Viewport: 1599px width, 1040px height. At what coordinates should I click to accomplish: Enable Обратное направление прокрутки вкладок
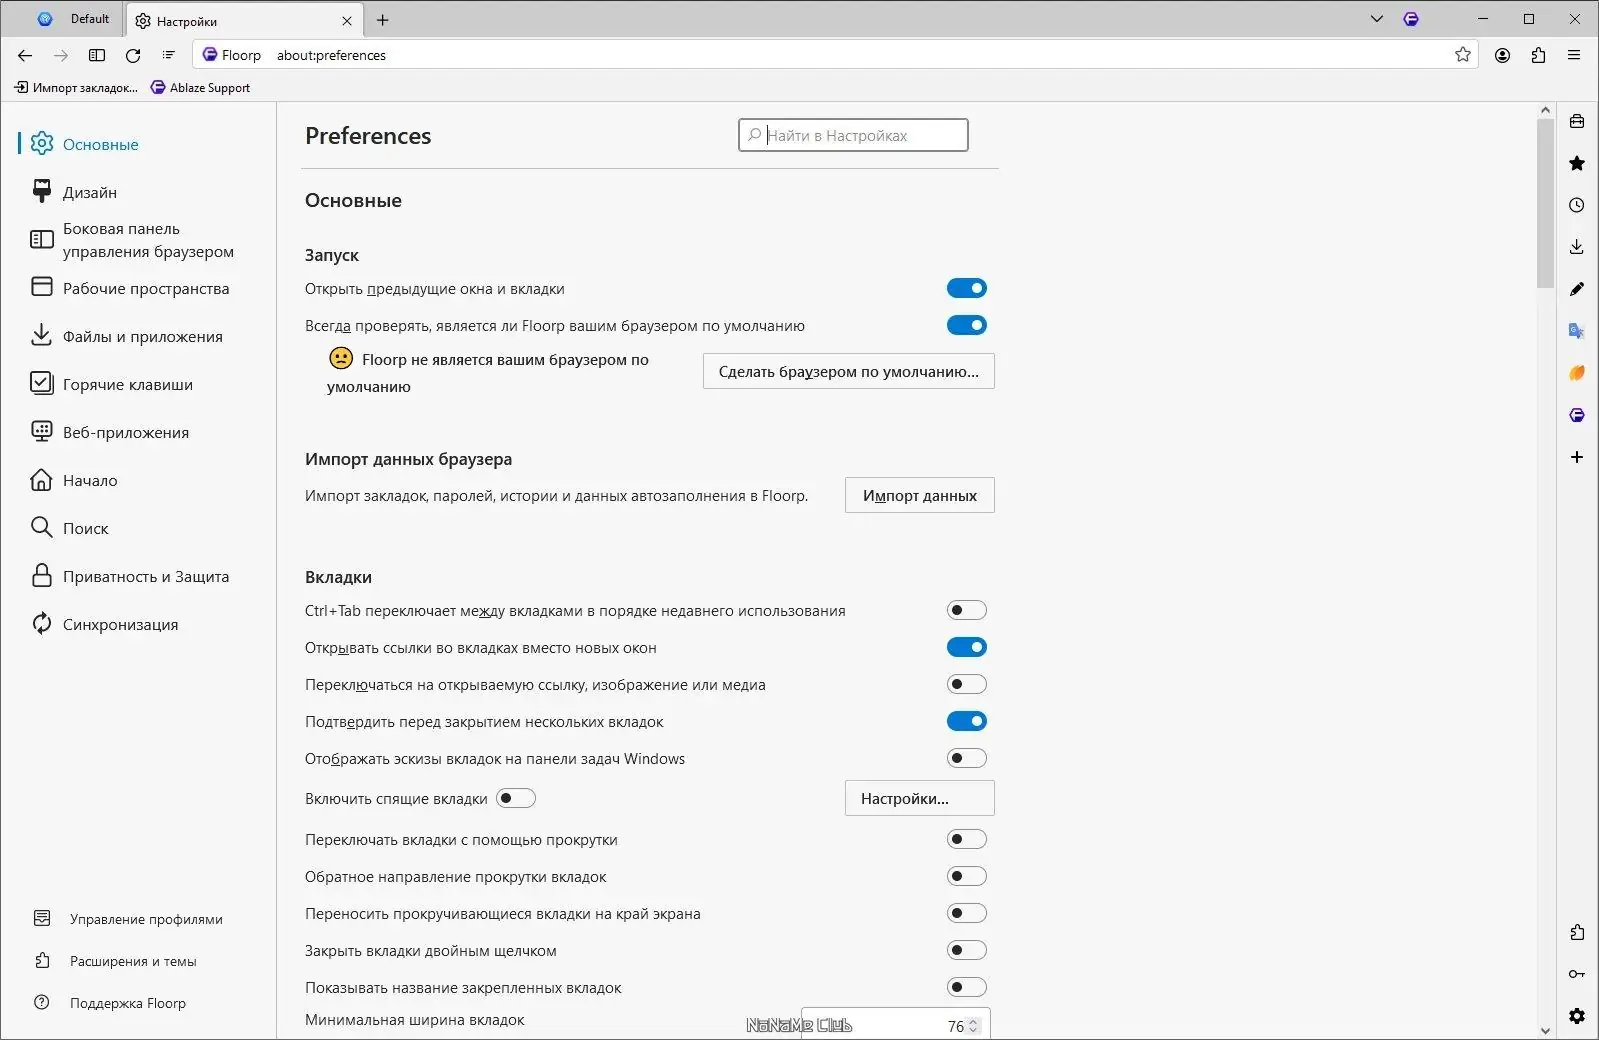pyautogui.click(x=967, y=877)
